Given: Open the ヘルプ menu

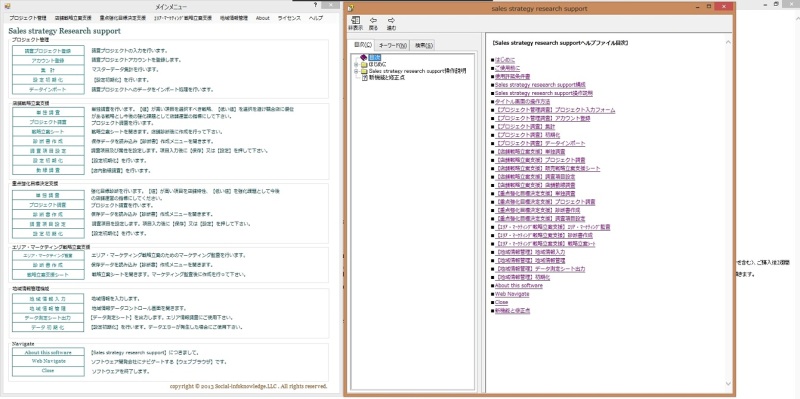Looking at the screenshot, I should 316,18.
